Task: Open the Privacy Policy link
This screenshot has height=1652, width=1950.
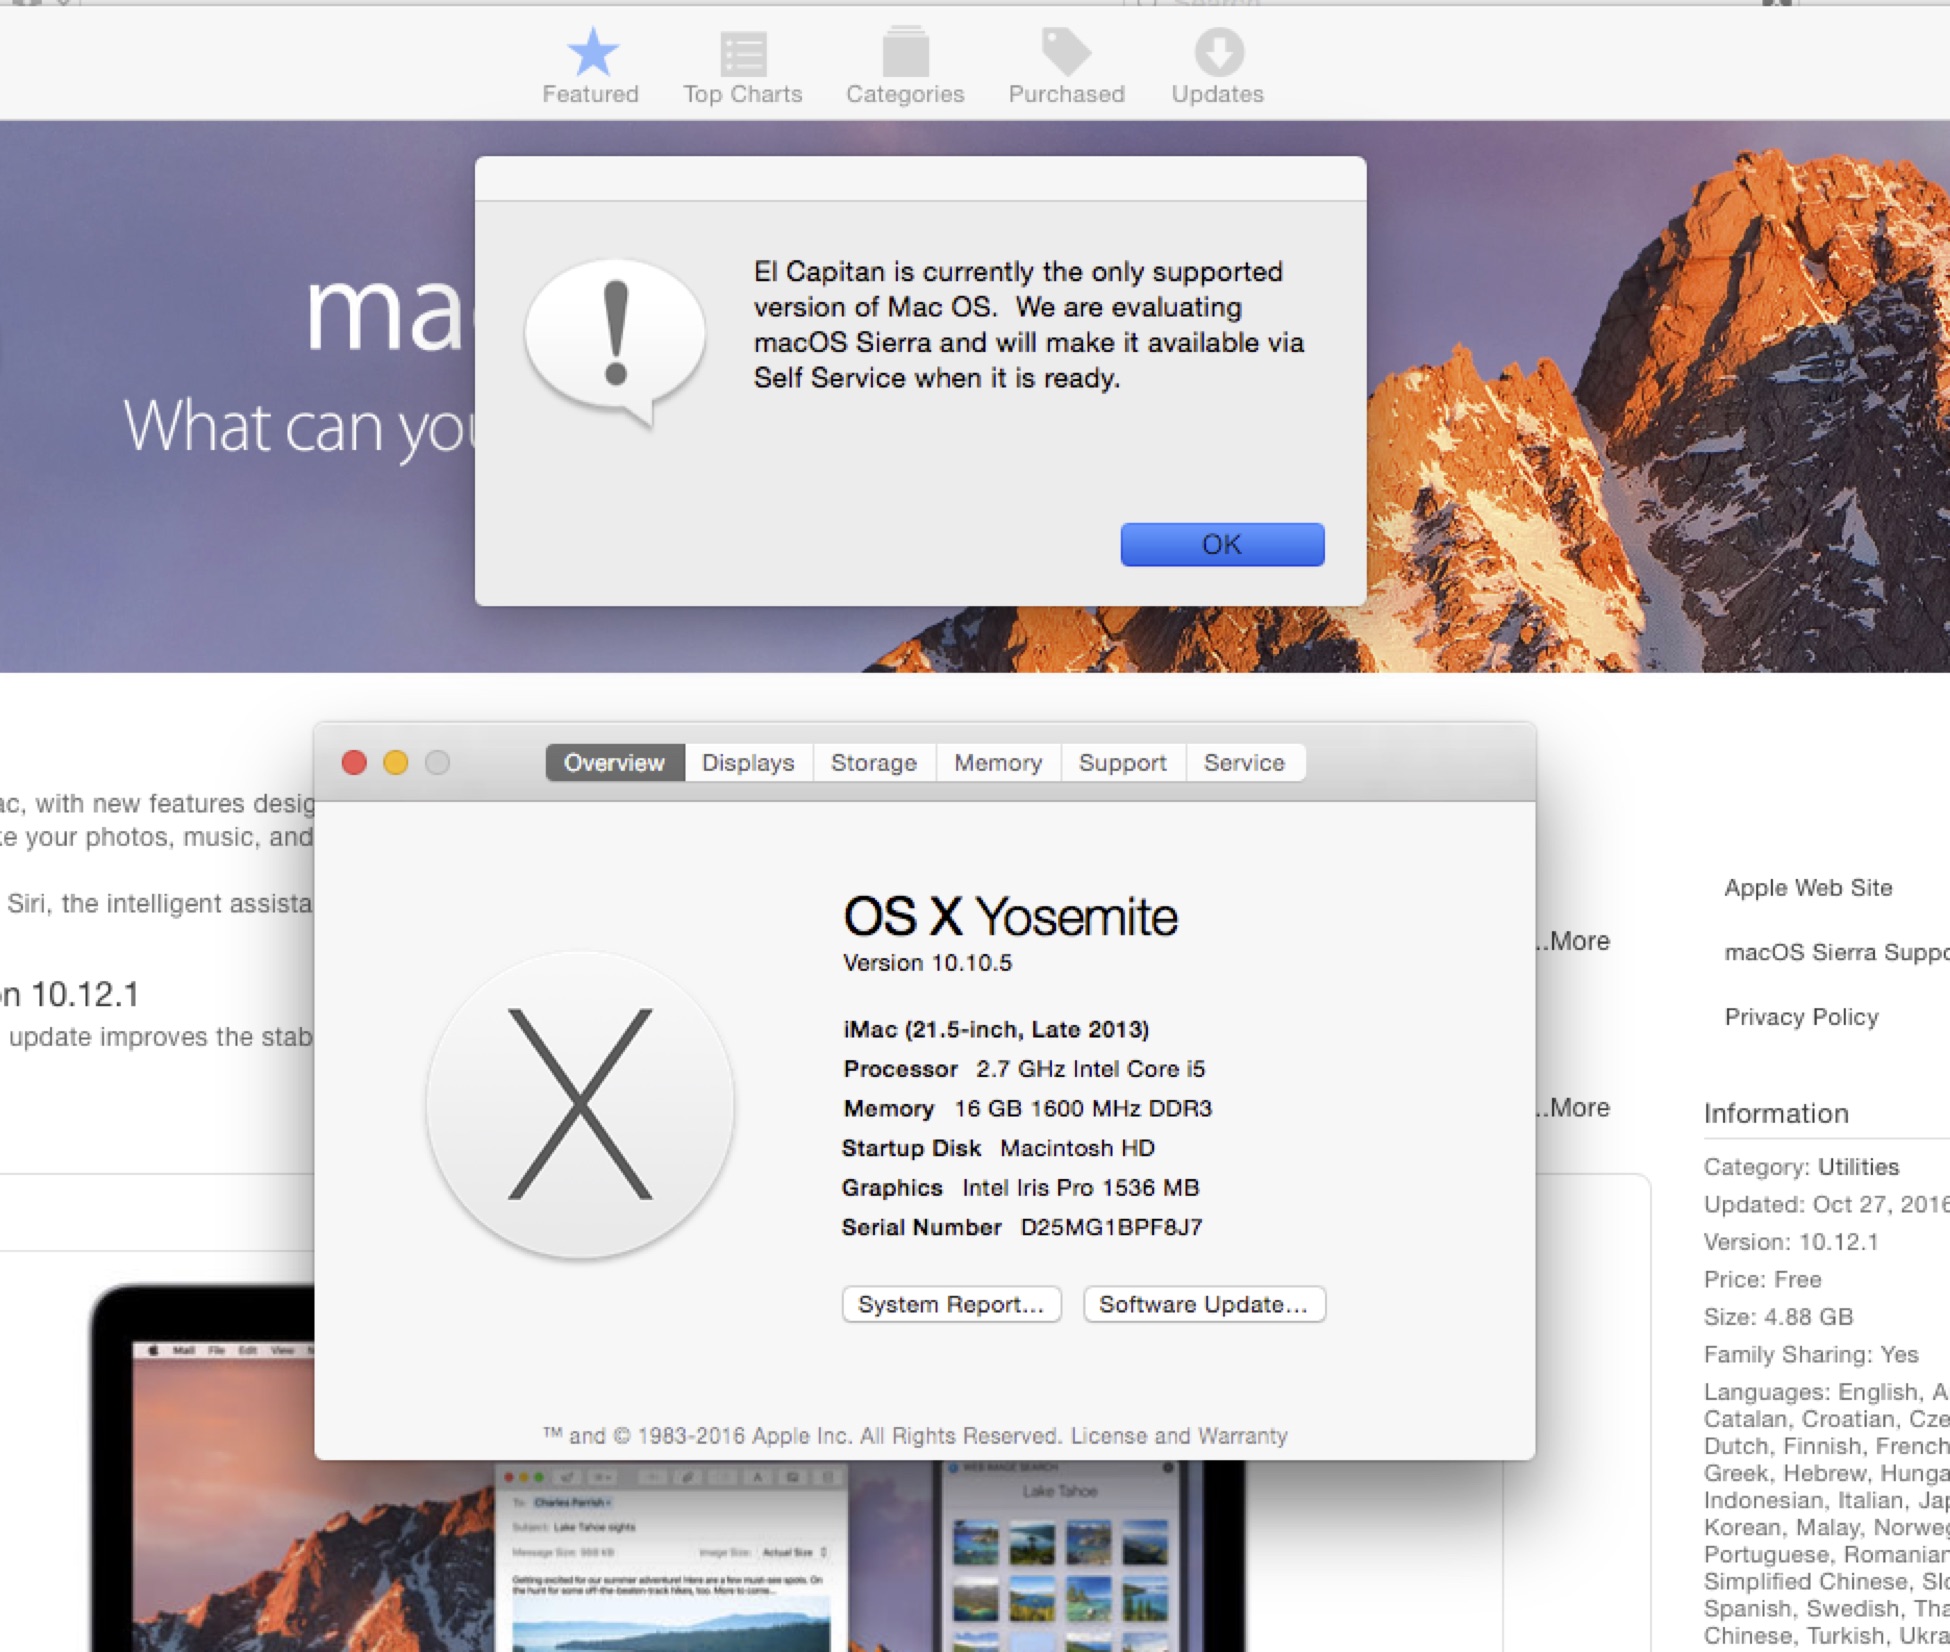Action: click(x=1801, y=1017)
